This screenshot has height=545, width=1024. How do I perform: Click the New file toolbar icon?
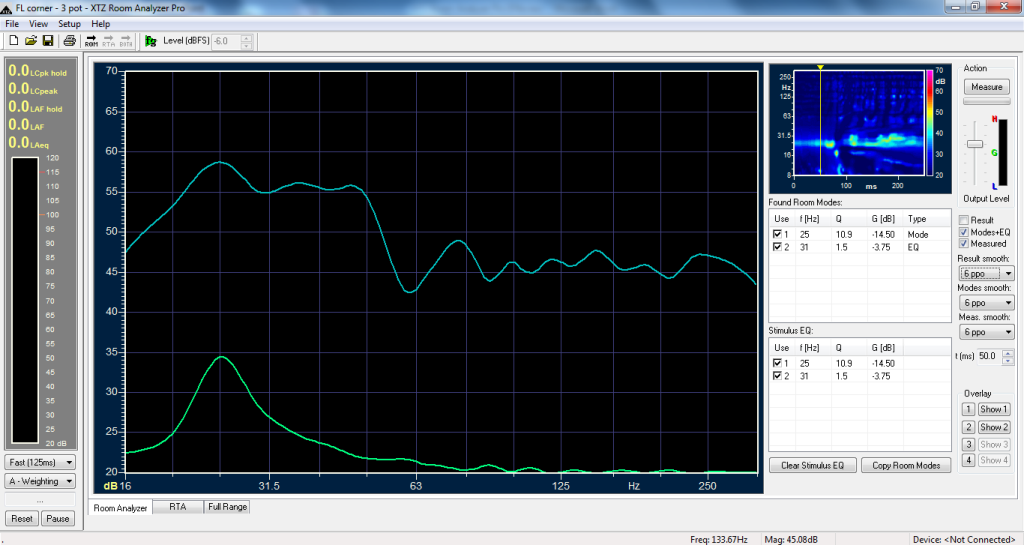[12, 41]
